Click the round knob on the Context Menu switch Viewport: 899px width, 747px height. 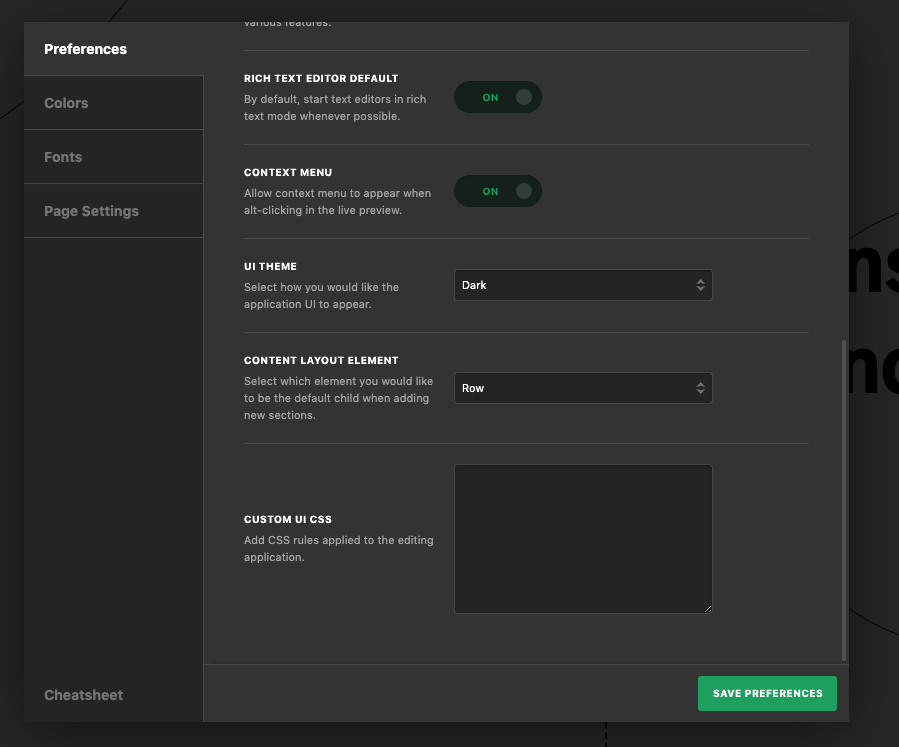523,192
